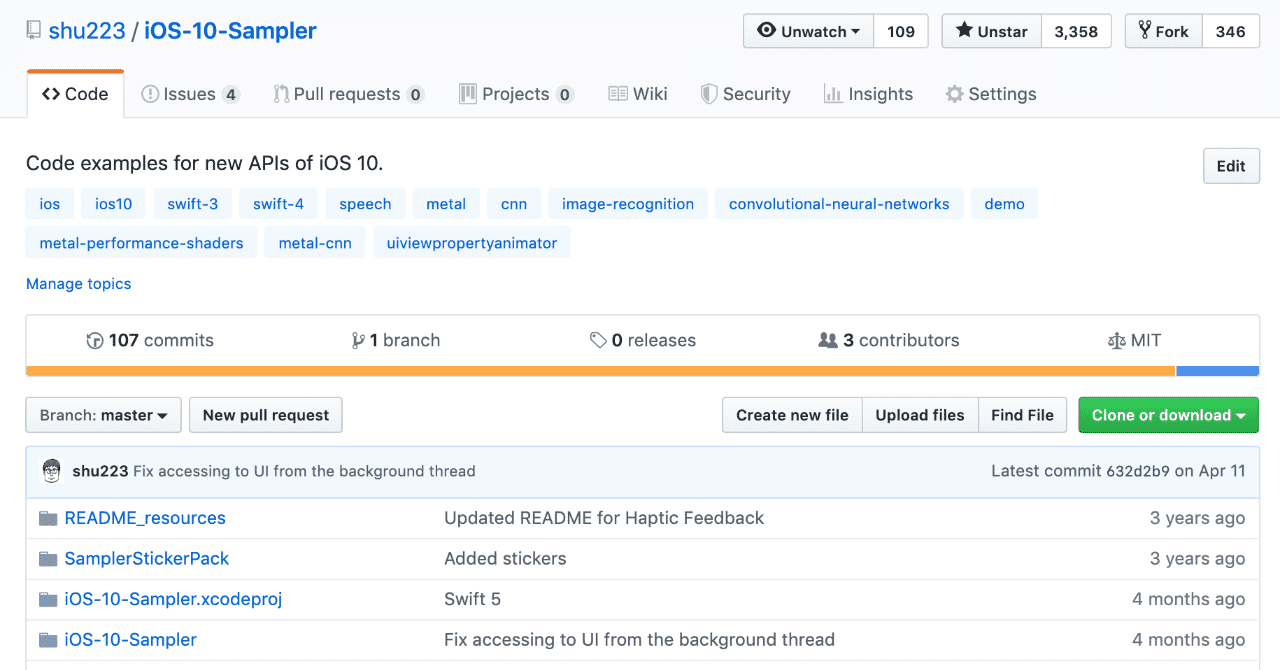Click the people icon beside 3 contributors
1280x670 pixels.
(x=828, y=341)
